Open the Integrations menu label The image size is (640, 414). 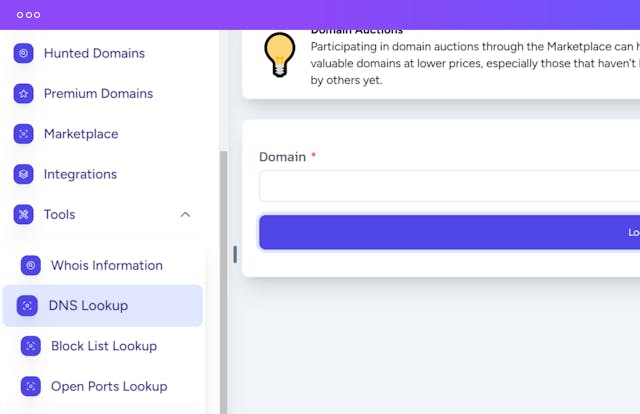tap(80, 174)
